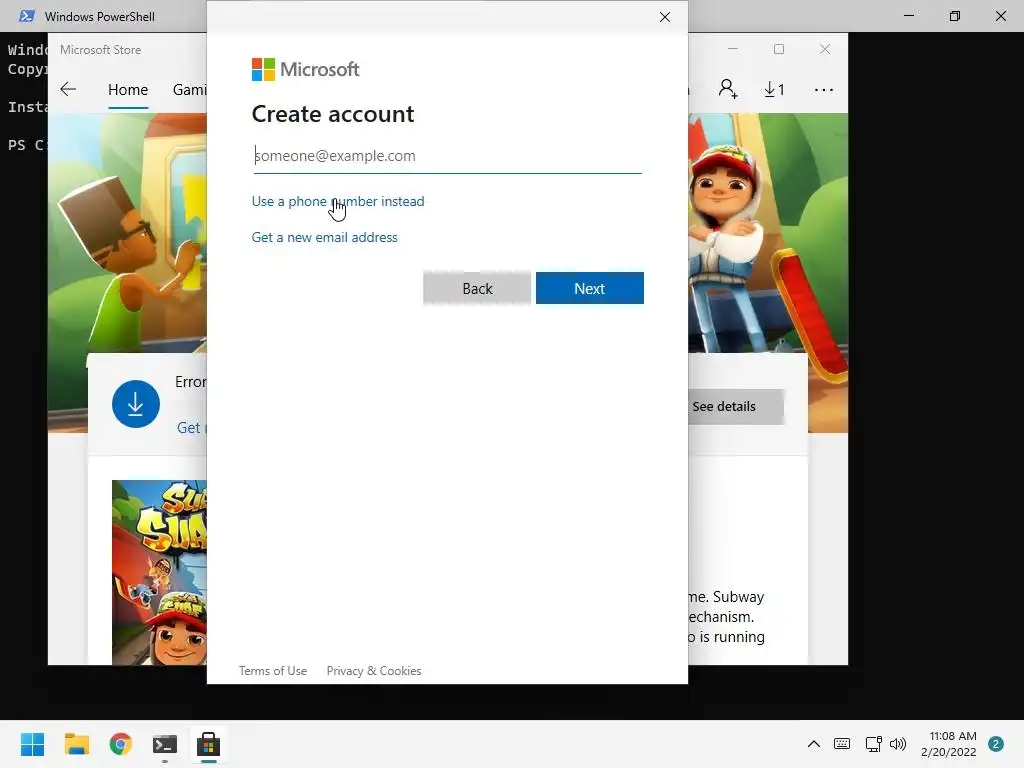The width and height of the screenshot is (1024, 768).
Task: Open Store downloads icon showing 1
Action: pos(774,89)
